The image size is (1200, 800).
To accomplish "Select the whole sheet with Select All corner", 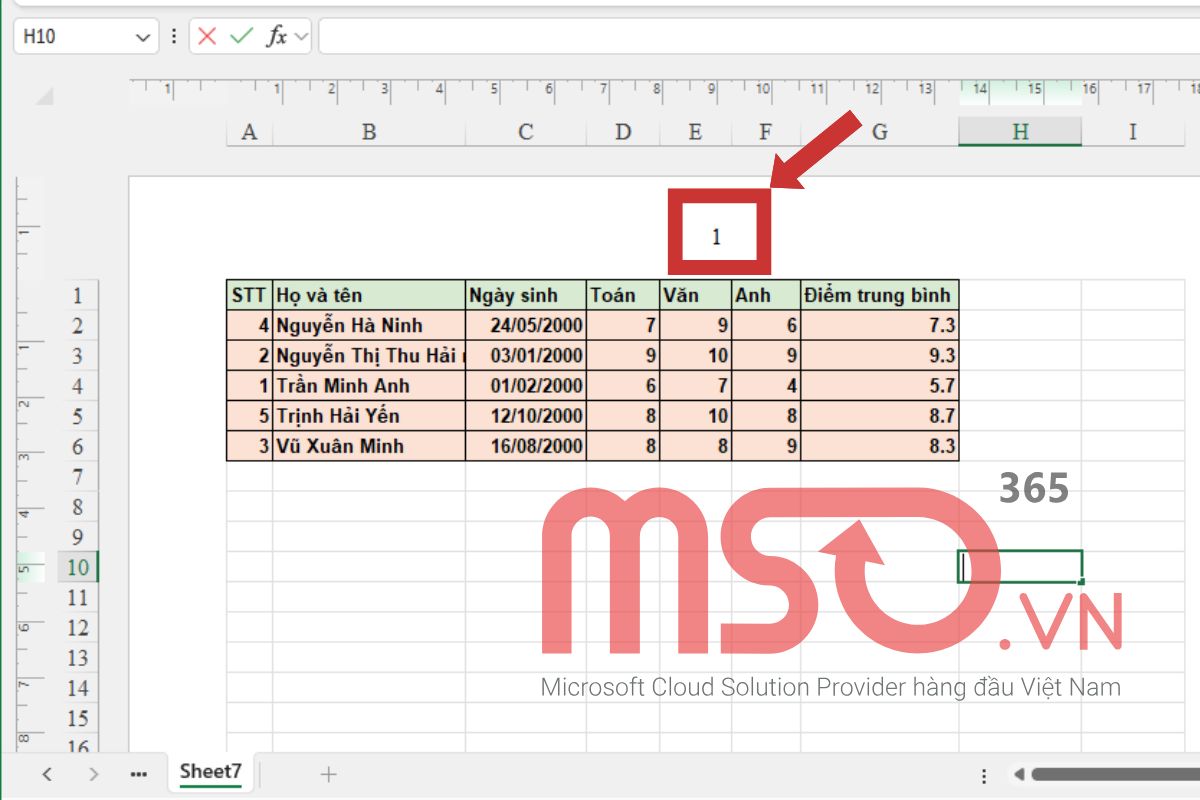I will click(x=45, y=96).
